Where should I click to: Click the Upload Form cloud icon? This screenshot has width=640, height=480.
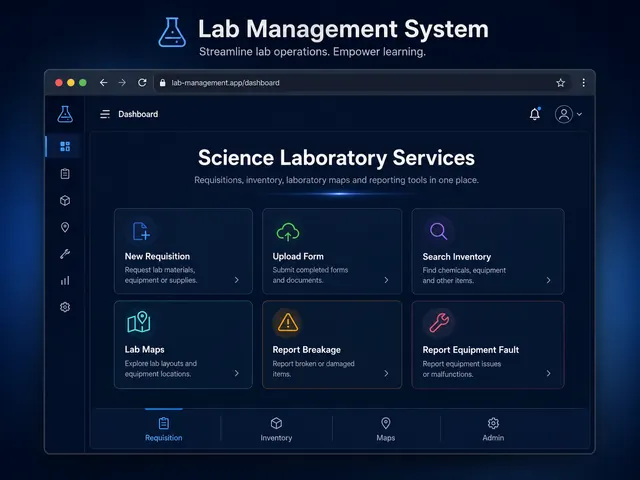coord(288,232)
